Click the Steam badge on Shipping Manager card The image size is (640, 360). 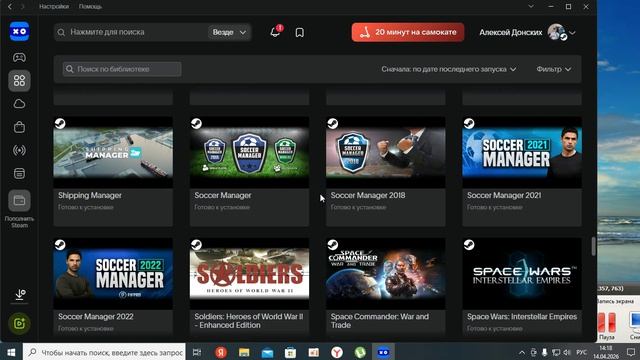pos(60,123)
